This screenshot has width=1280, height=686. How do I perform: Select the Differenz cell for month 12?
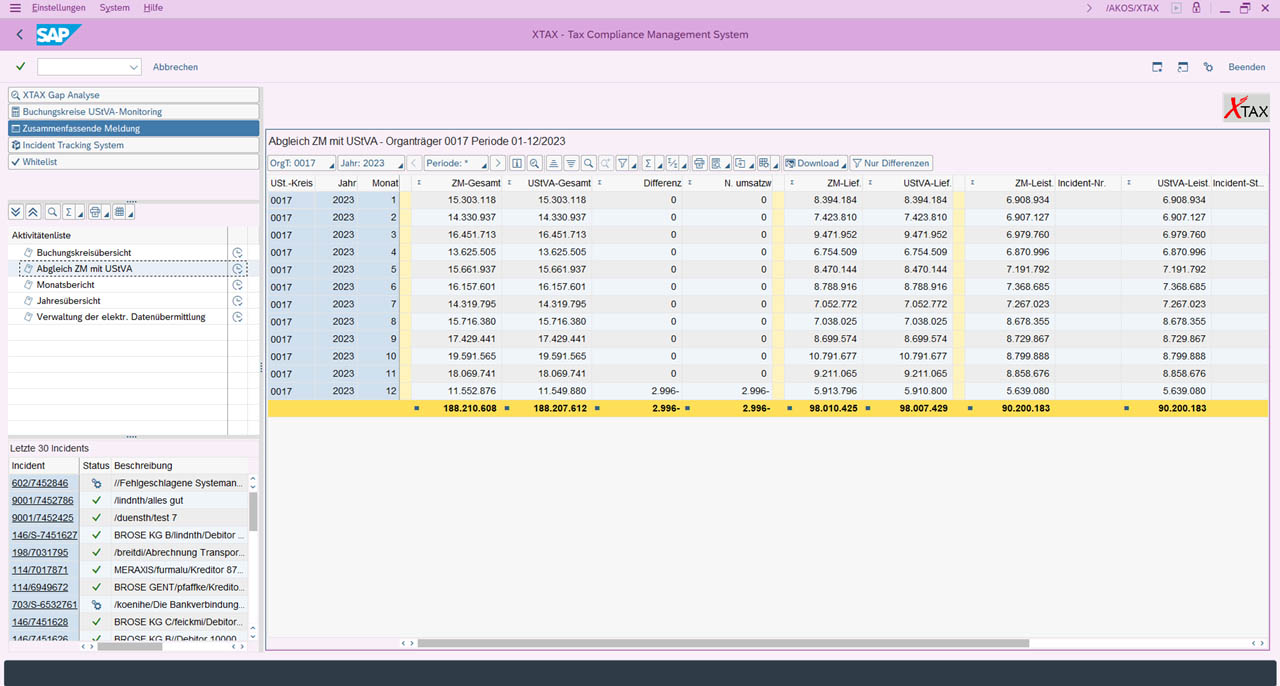click(x=640, y=391)
